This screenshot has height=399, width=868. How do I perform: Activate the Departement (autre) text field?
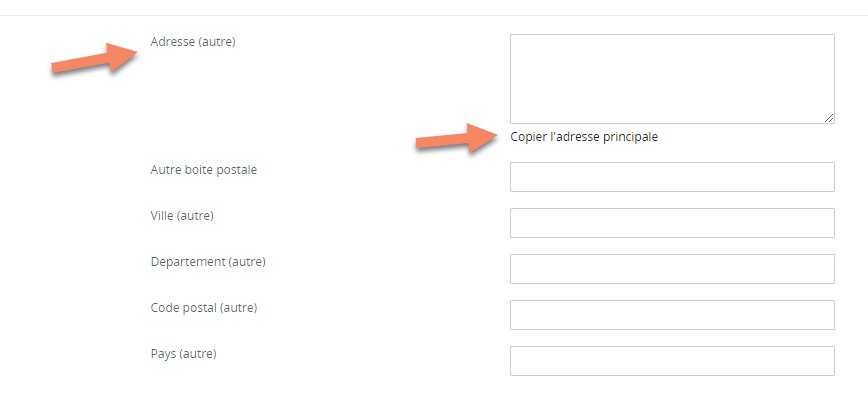tap(672, 269)
